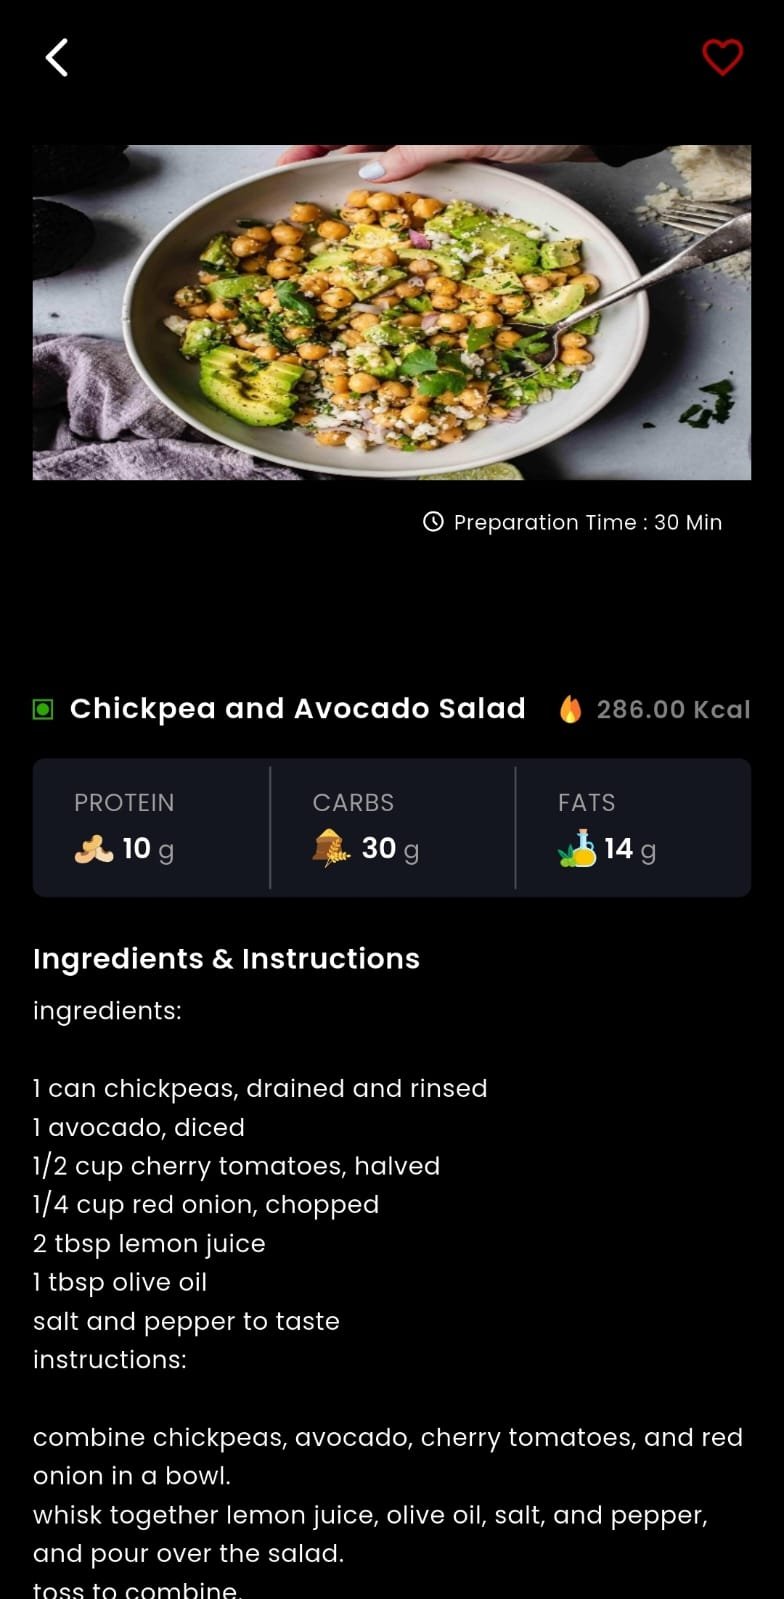Viewport: 784px width, 1599px height.
Task: Tap the '1 avocado, diced' ingredient line
Action: [139, 1127]
